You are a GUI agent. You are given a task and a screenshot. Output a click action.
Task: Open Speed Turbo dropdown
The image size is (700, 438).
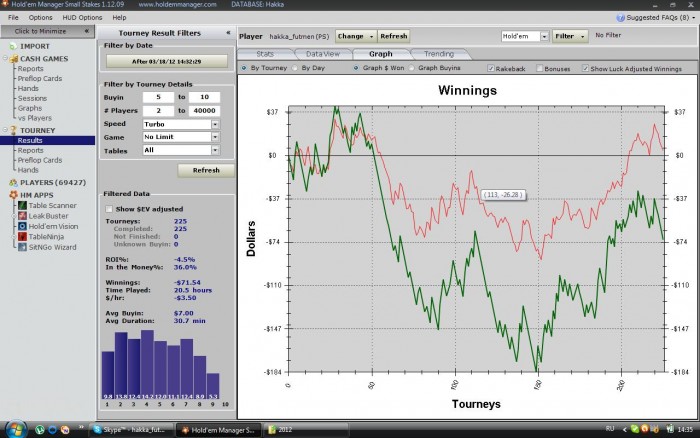coord(215,124)
